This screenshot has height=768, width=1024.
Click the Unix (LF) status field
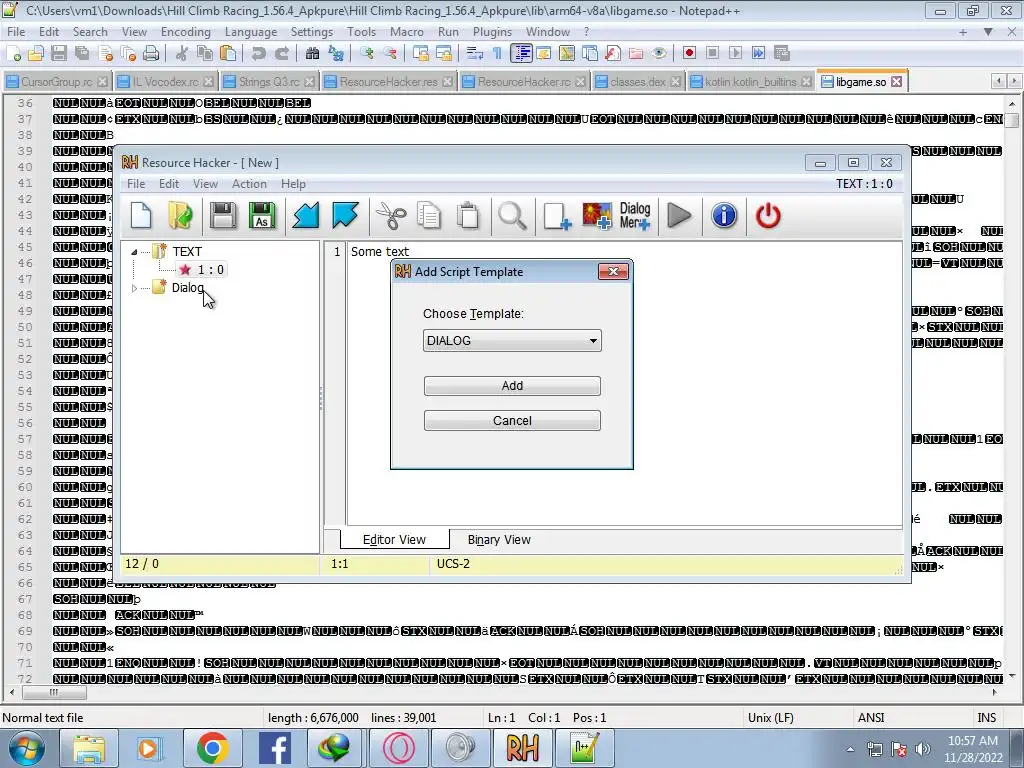point(771,718)
